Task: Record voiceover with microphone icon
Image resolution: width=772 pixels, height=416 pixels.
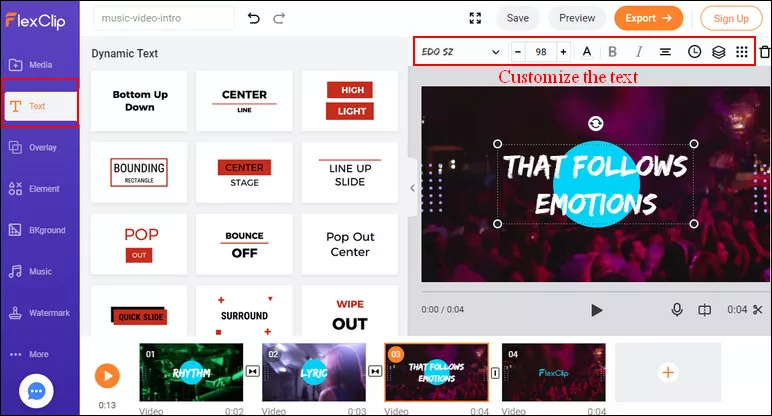Action: click(x=677, y=310)
